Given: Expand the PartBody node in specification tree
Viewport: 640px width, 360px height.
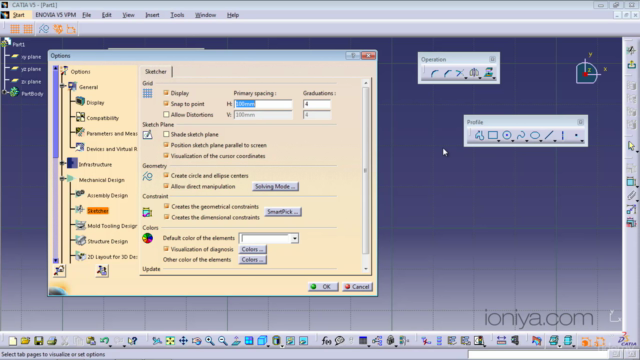Looking at the screenshot, I should click(x=4, y=93).
